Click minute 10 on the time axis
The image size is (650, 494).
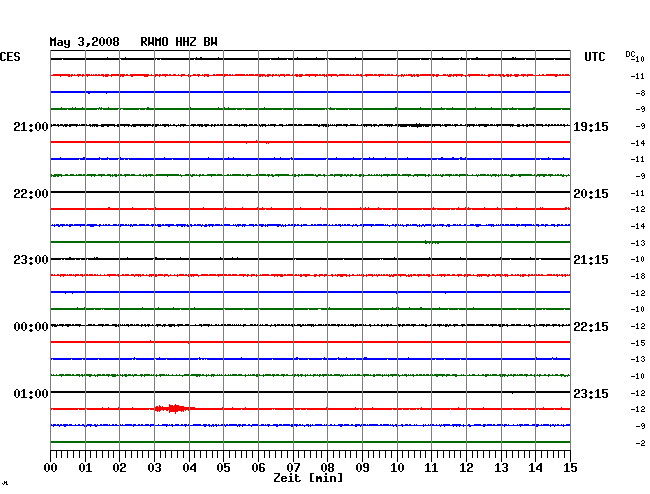coord(397,468)
